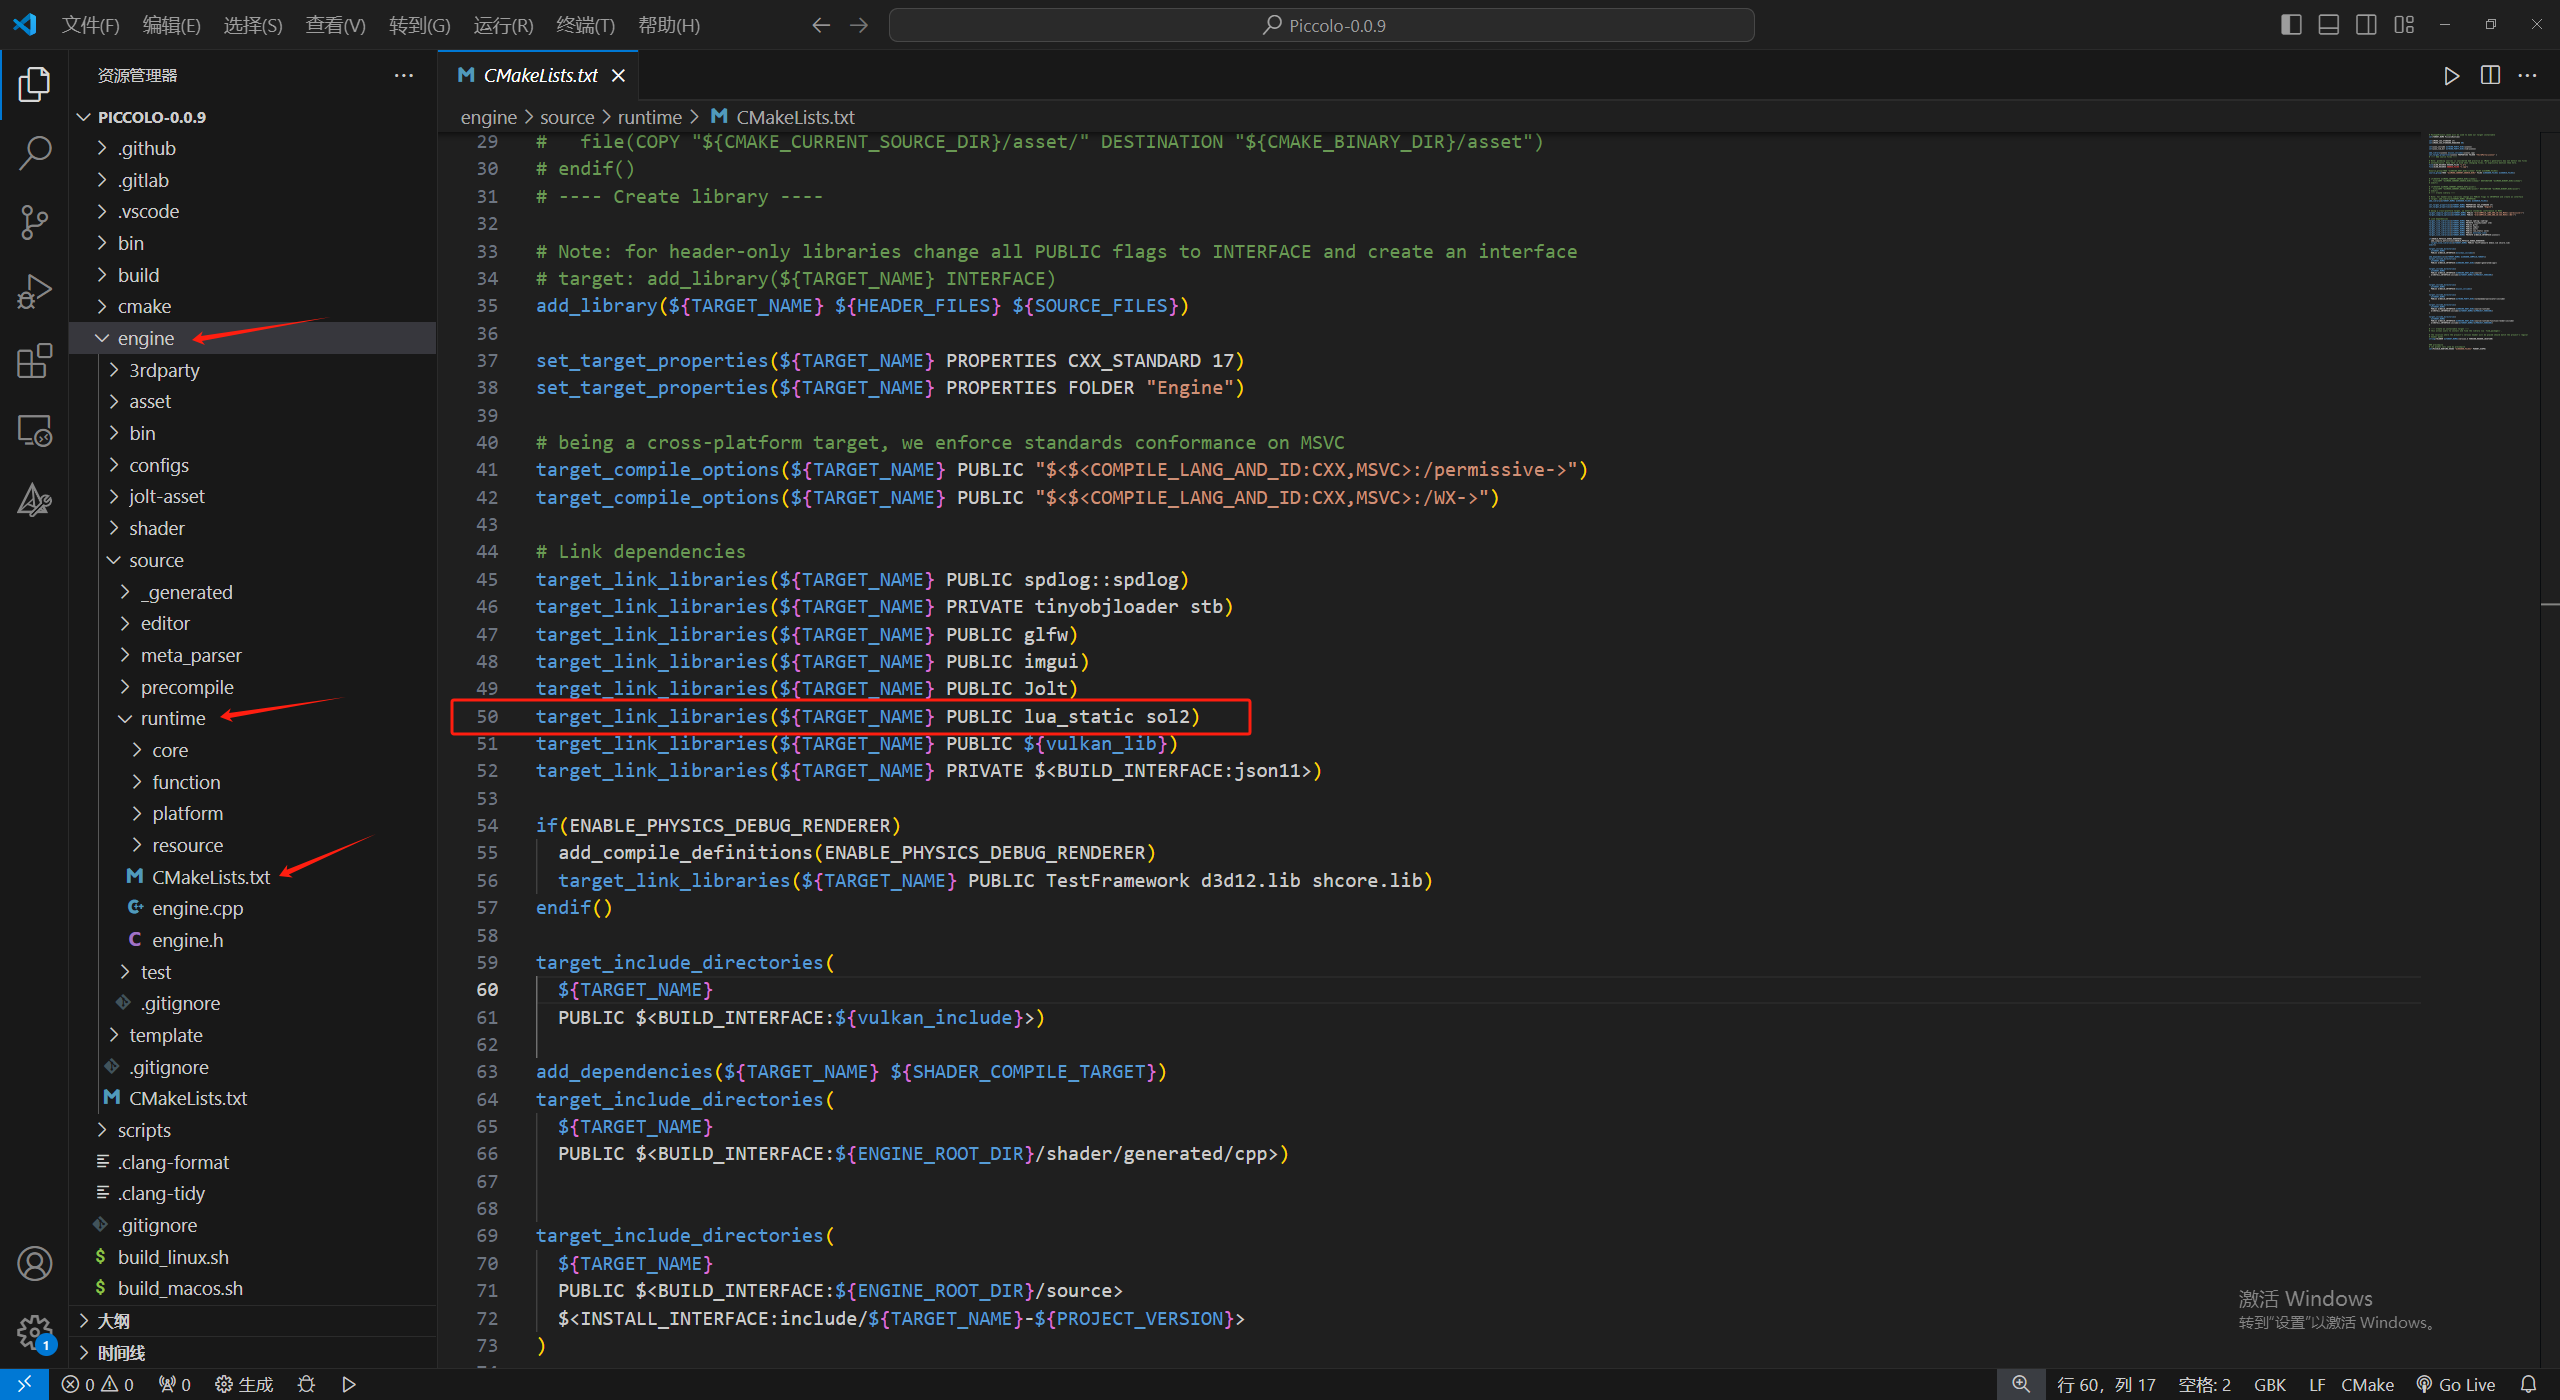Open the 终端(T) menu
The height and width of the screenshot is (1400, 2560).
(585, 25)
